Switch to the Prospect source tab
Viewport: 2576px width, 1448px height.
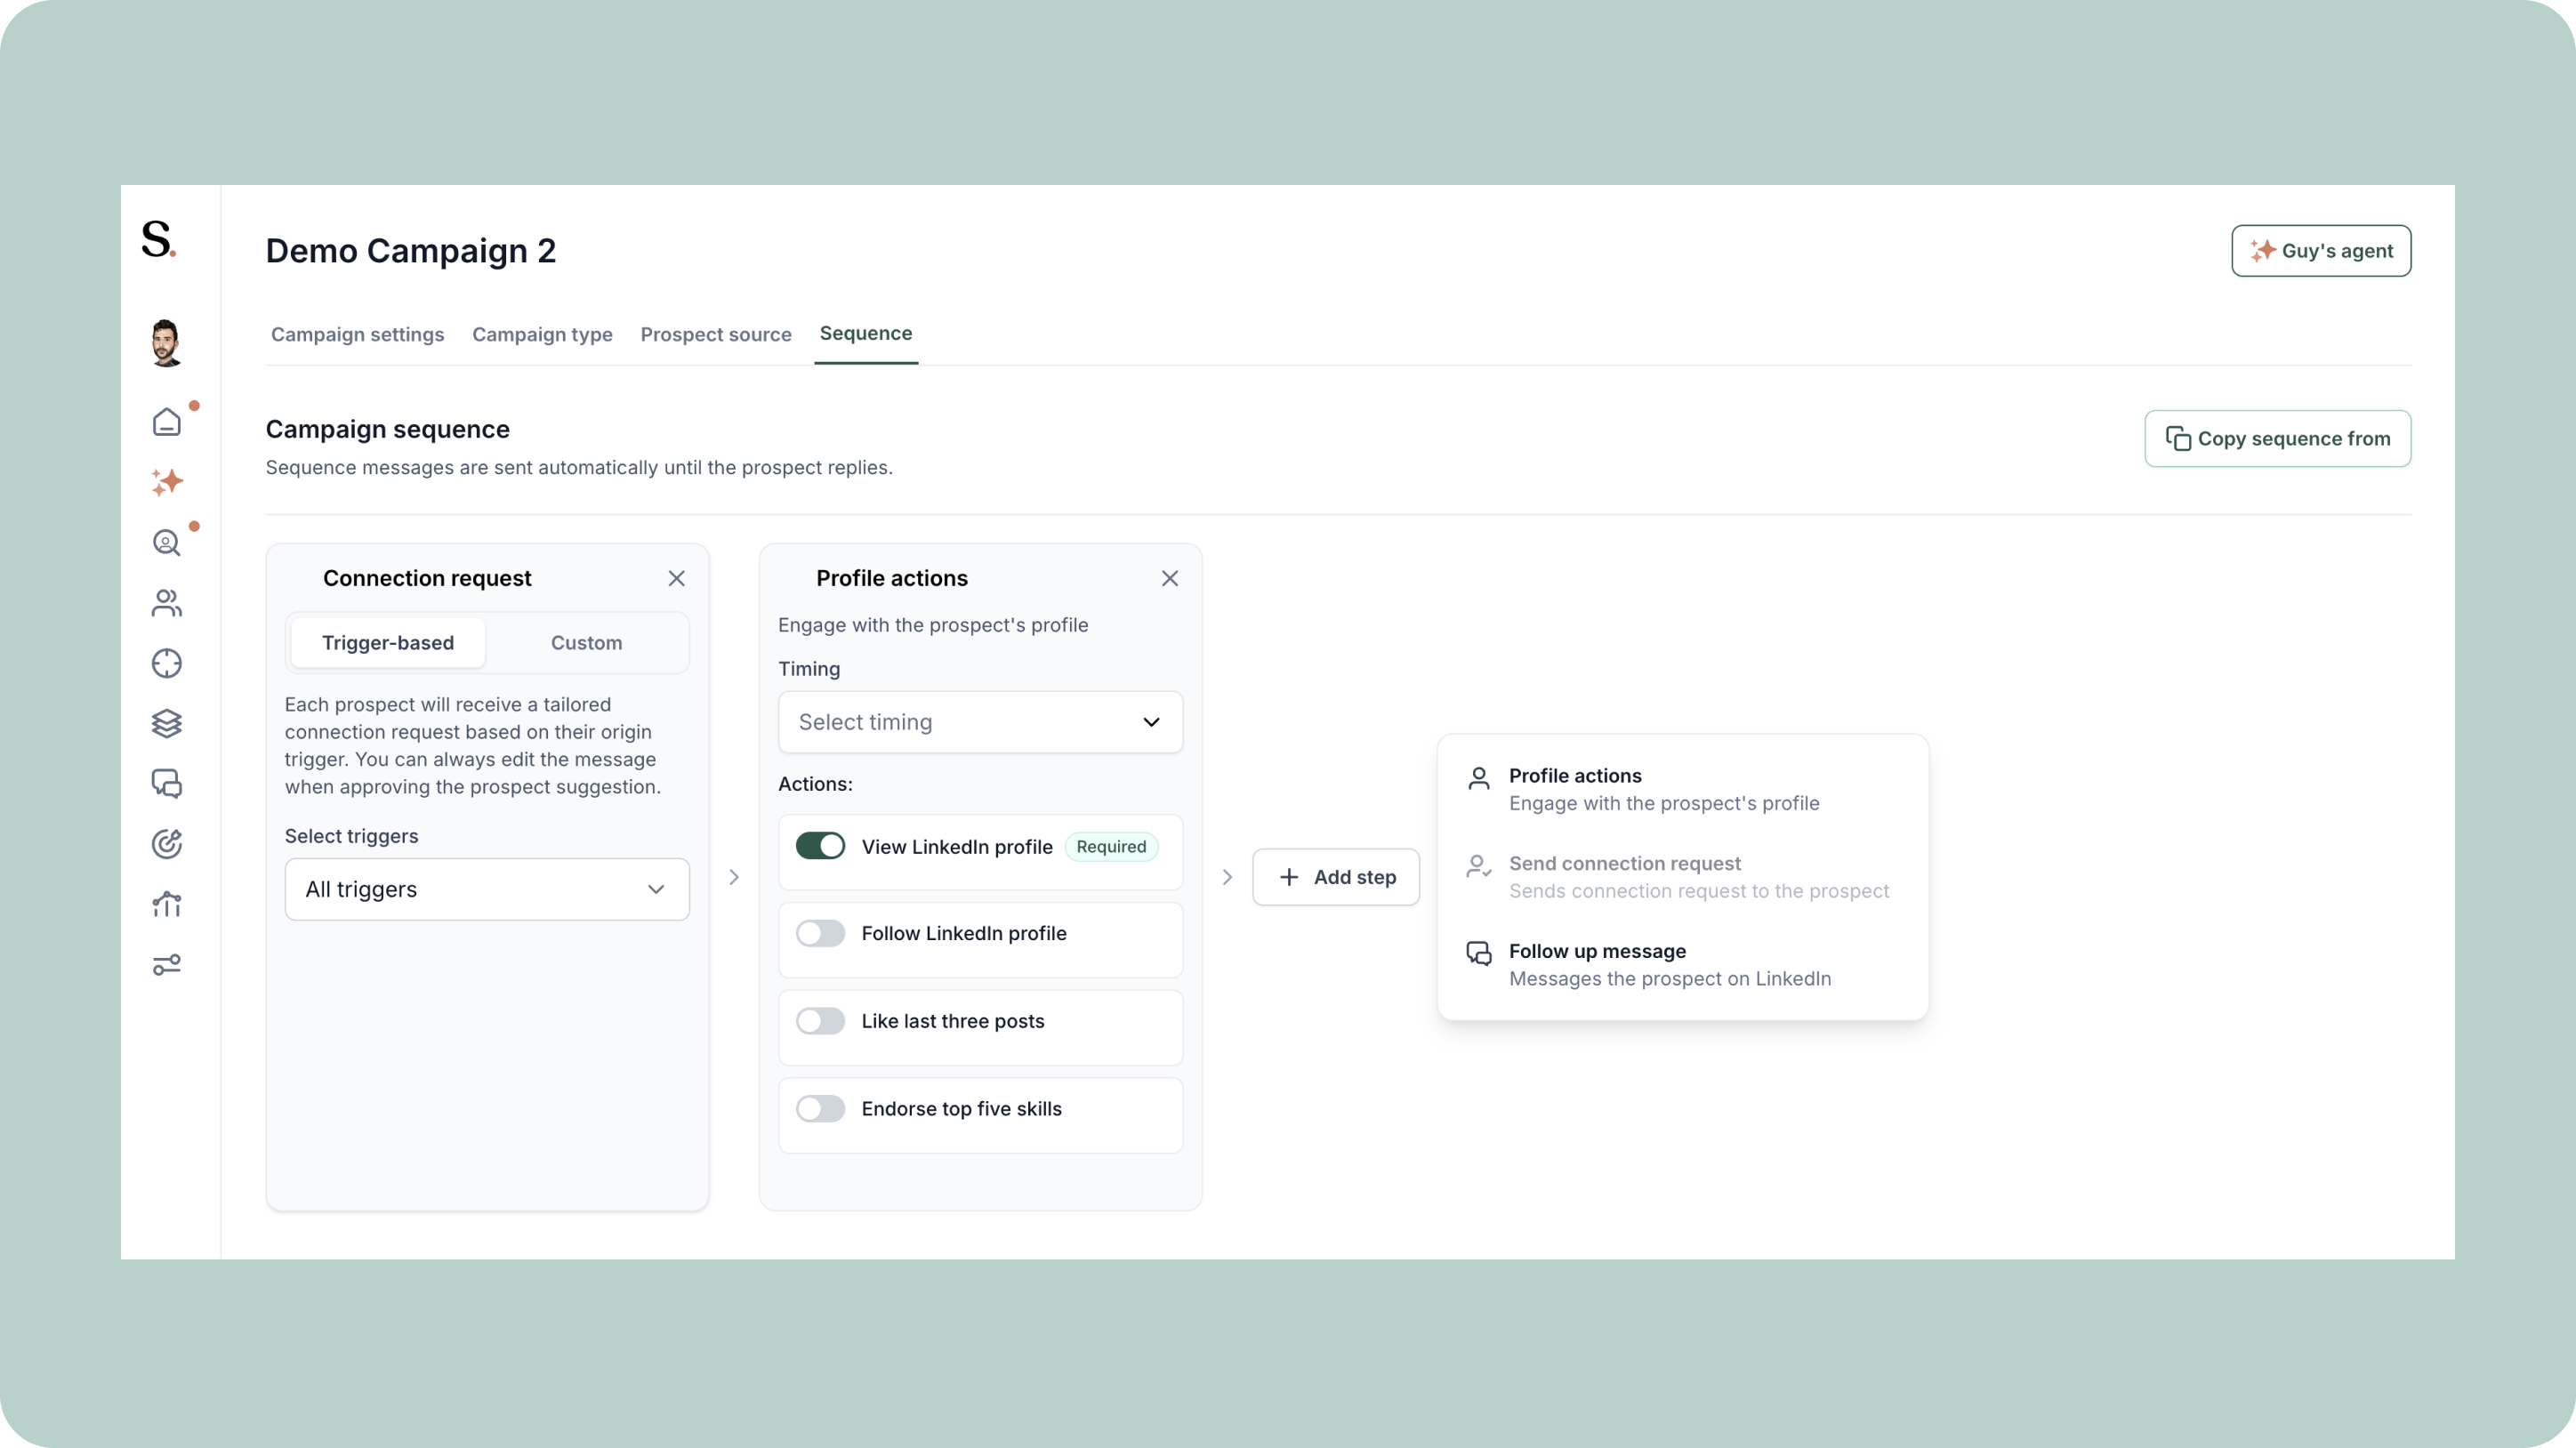pyautogui.click(x=716, y=334)
